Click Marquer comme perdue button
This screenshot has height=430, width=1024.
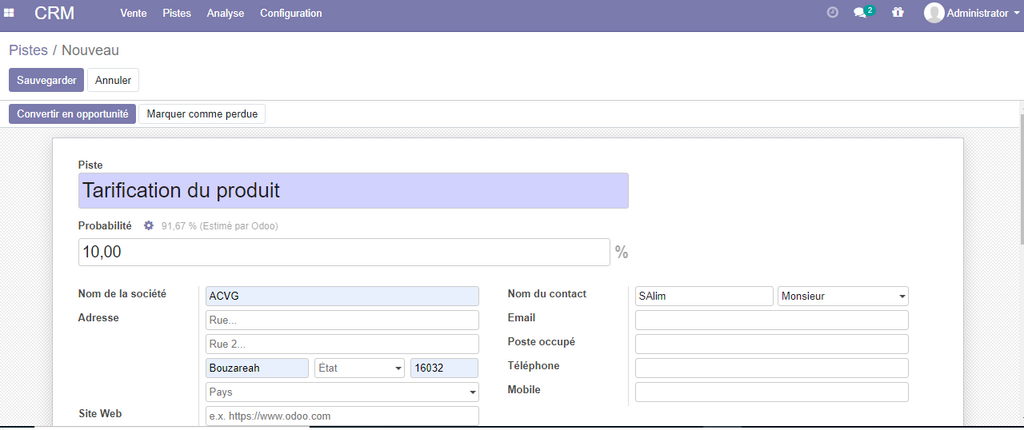click(202, 114)
